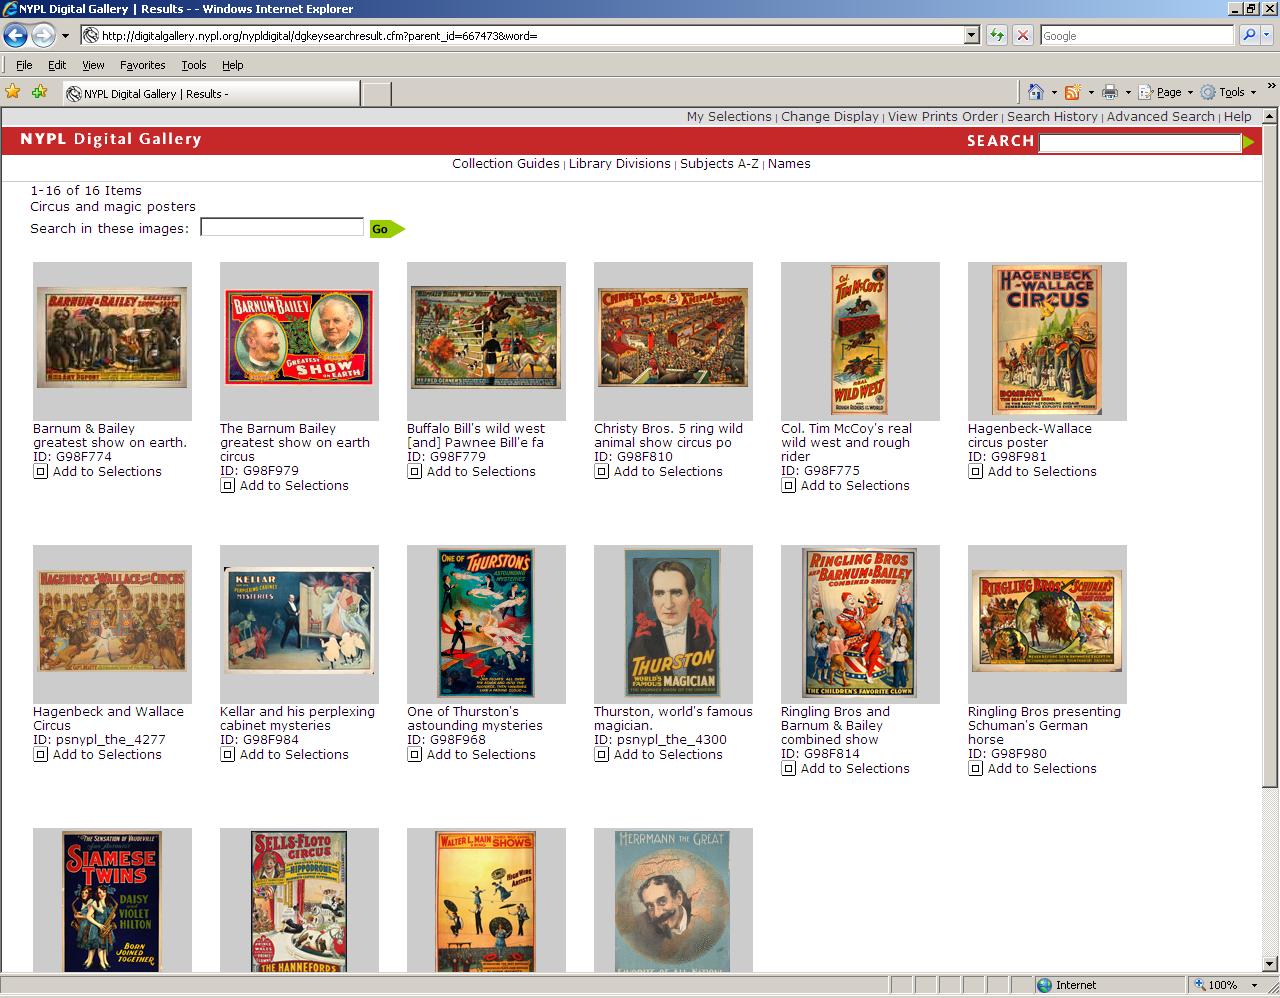Tick Add to Selections for psnypl_the_4277
The image size is (1280, 998).
click(41, 755)
